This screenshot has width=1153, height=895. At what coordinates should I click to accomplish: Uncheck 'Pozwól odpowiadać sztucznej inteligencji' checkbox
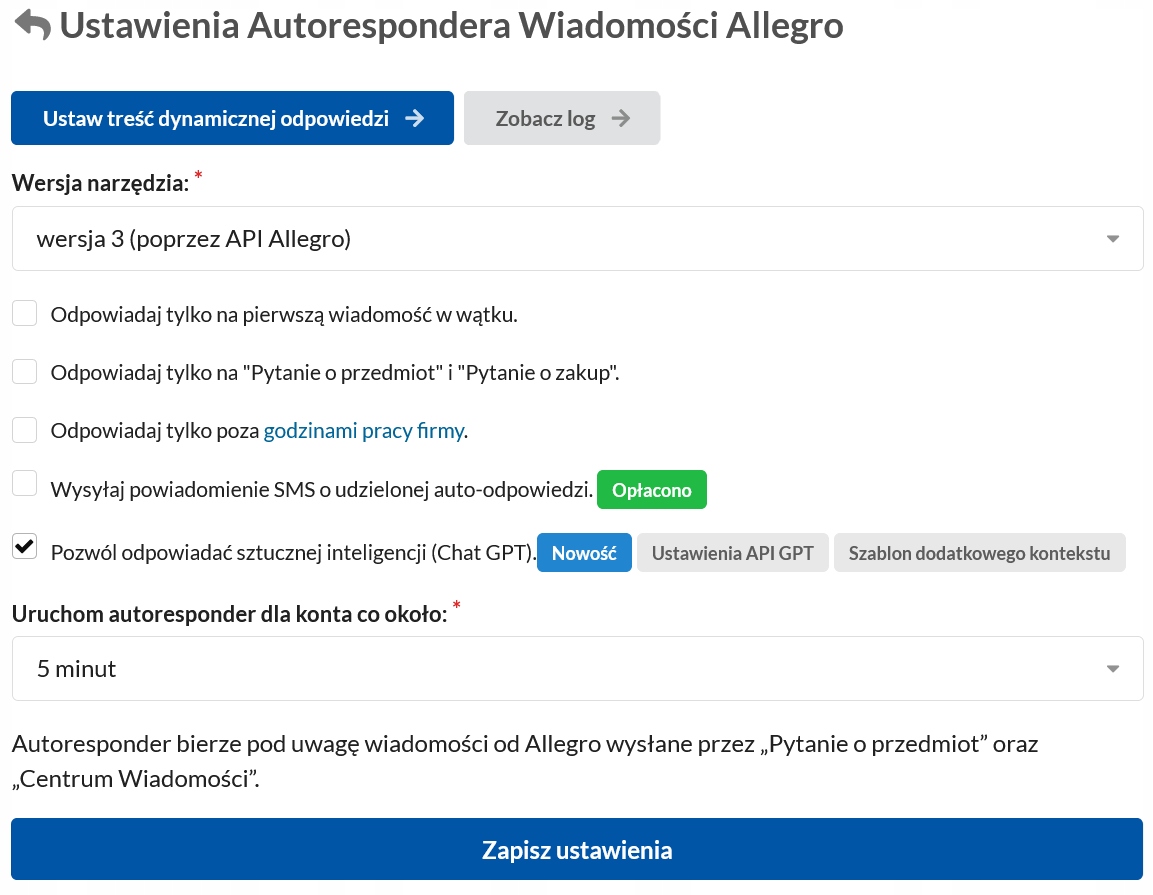[25, 547]
